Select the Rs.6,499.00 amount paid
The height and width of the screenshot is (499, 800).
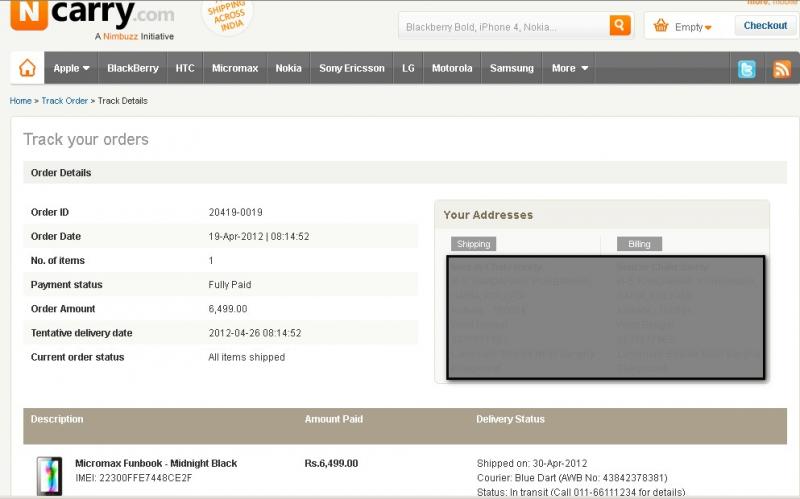(331, 463)
